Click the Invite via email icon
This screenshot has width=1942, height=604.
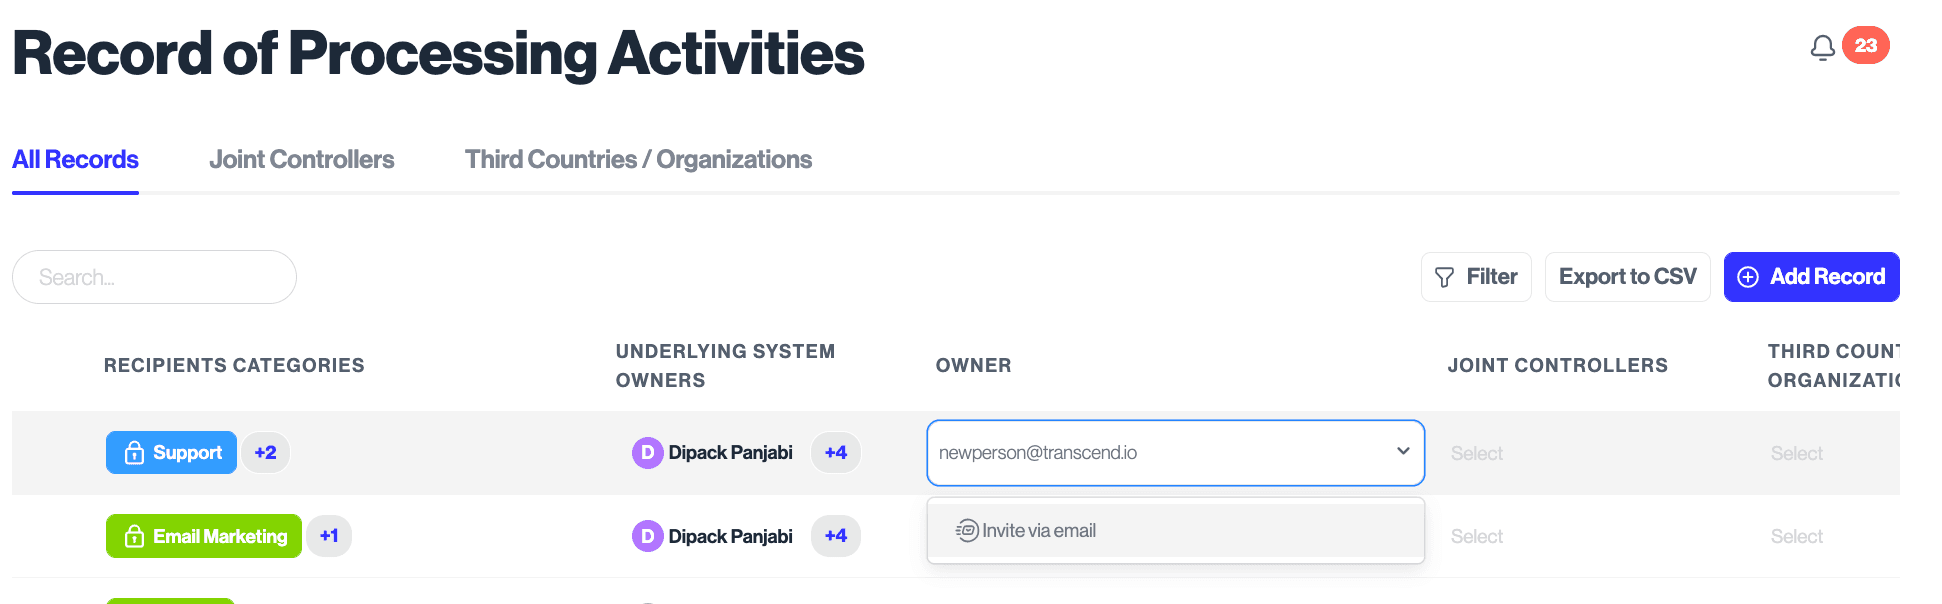coord(967,530)
